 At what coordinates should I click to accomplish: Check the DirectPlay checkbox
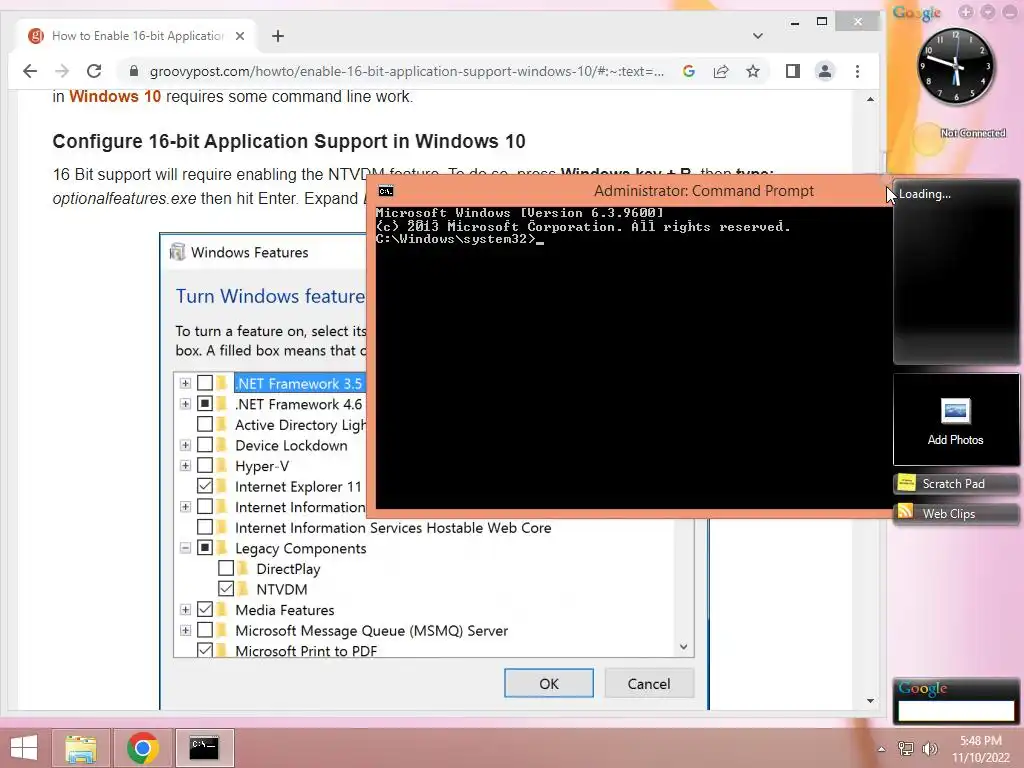pos(226,568)
